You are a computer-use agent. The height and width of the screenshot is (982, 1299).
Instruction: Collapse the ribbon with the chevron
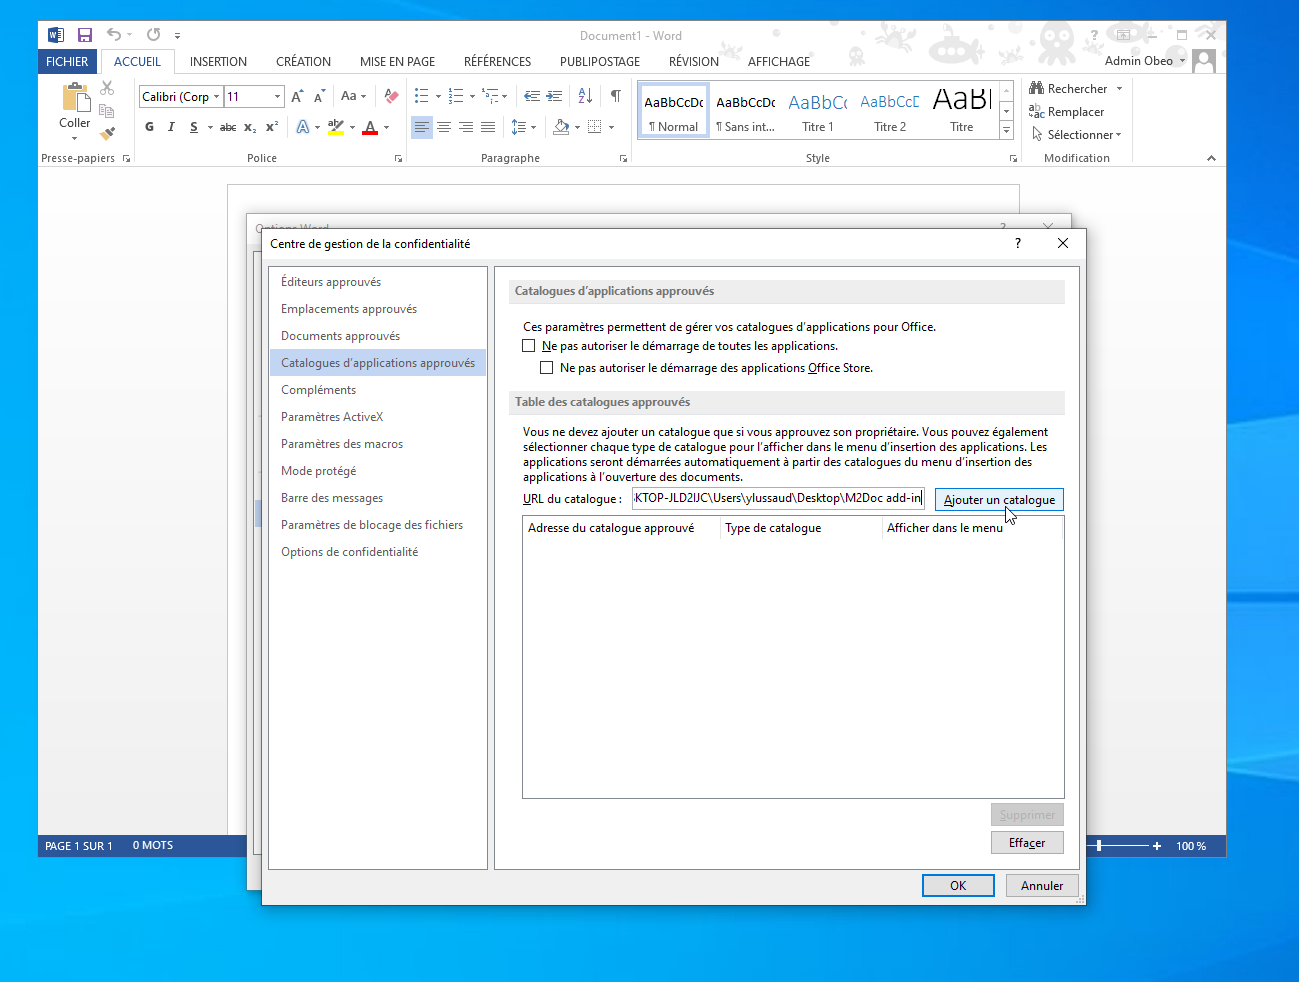(x=1211, y=158)
